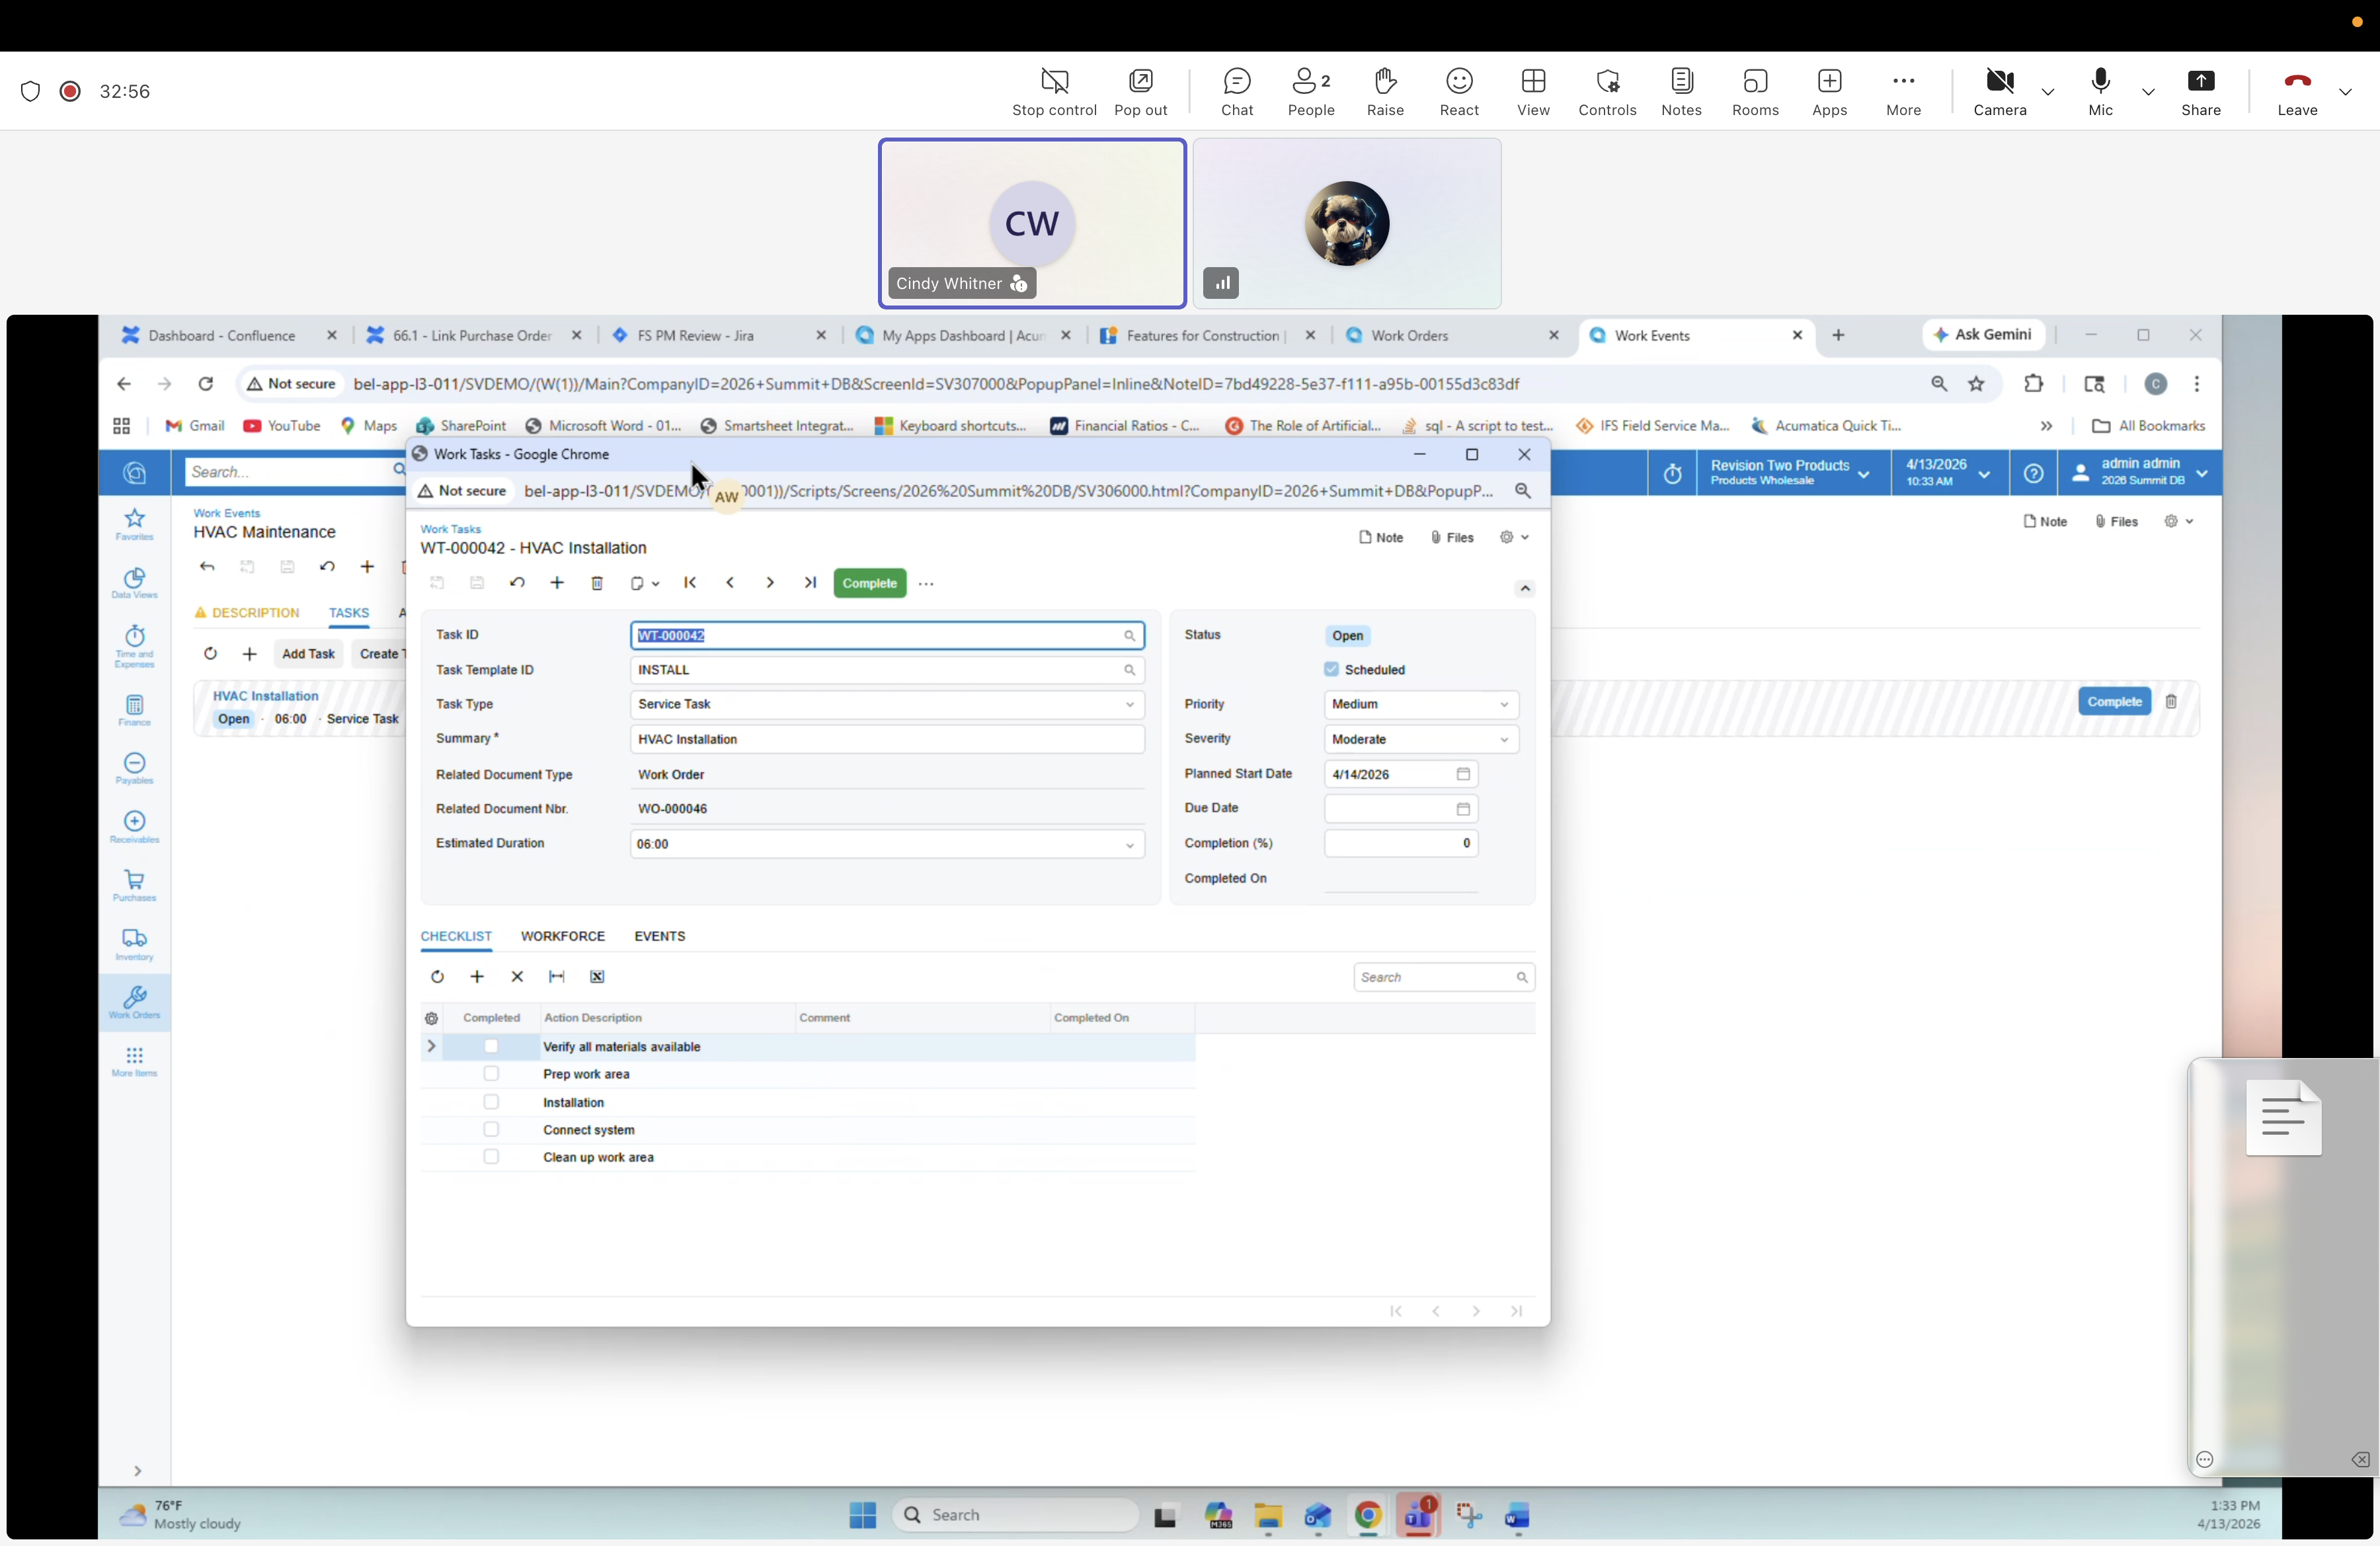
Task: Switch to the WORKFORCE tab
Action: point(562,937)
